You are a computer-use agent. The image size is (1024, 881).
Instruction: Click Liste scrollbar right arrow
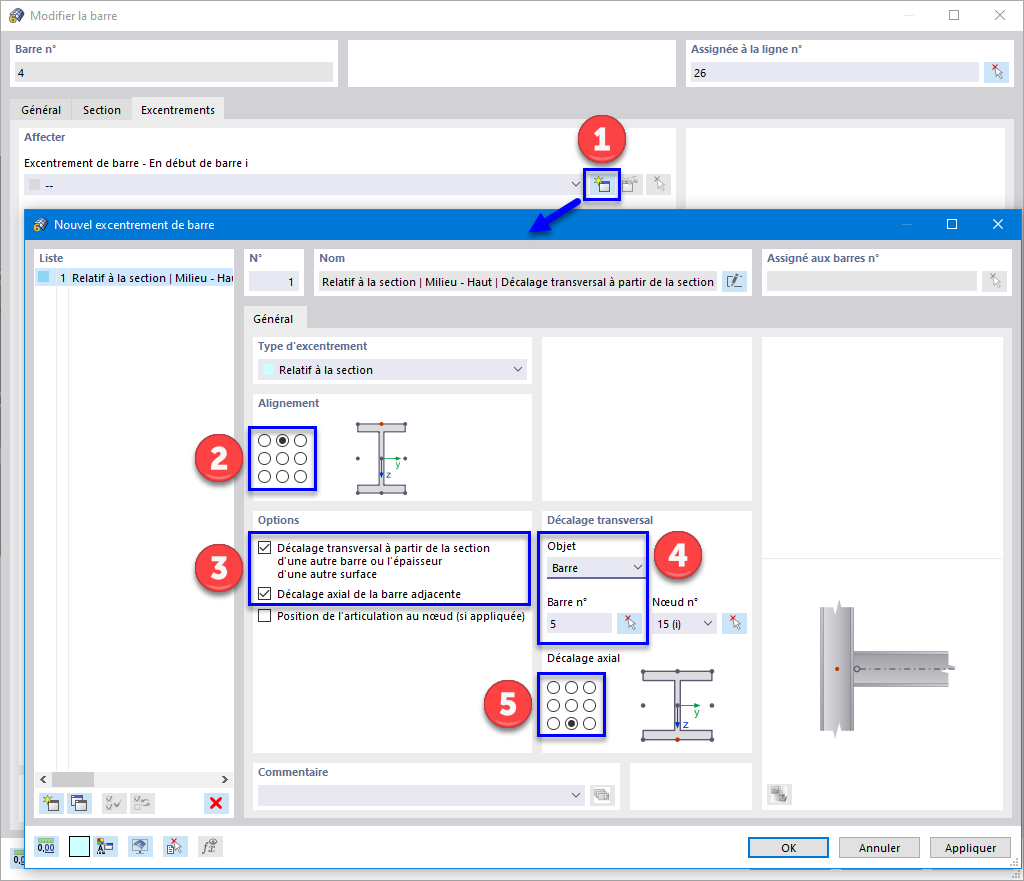[225, 779]
